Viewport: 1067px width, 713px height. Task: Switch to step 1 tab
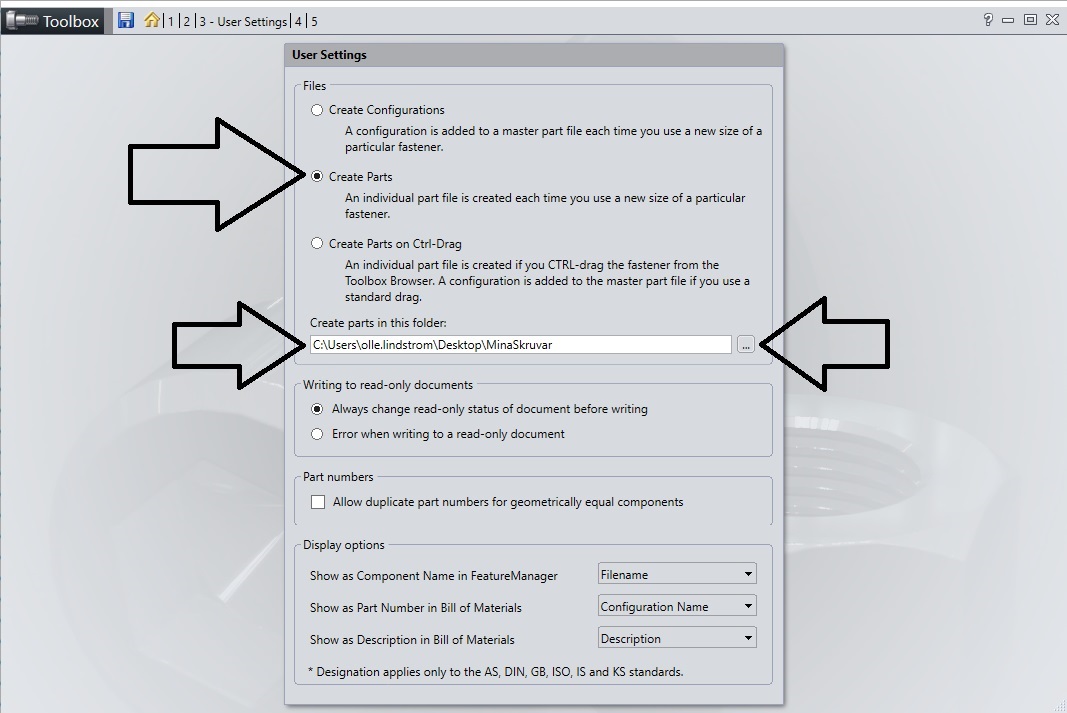(x=171, y=21)
